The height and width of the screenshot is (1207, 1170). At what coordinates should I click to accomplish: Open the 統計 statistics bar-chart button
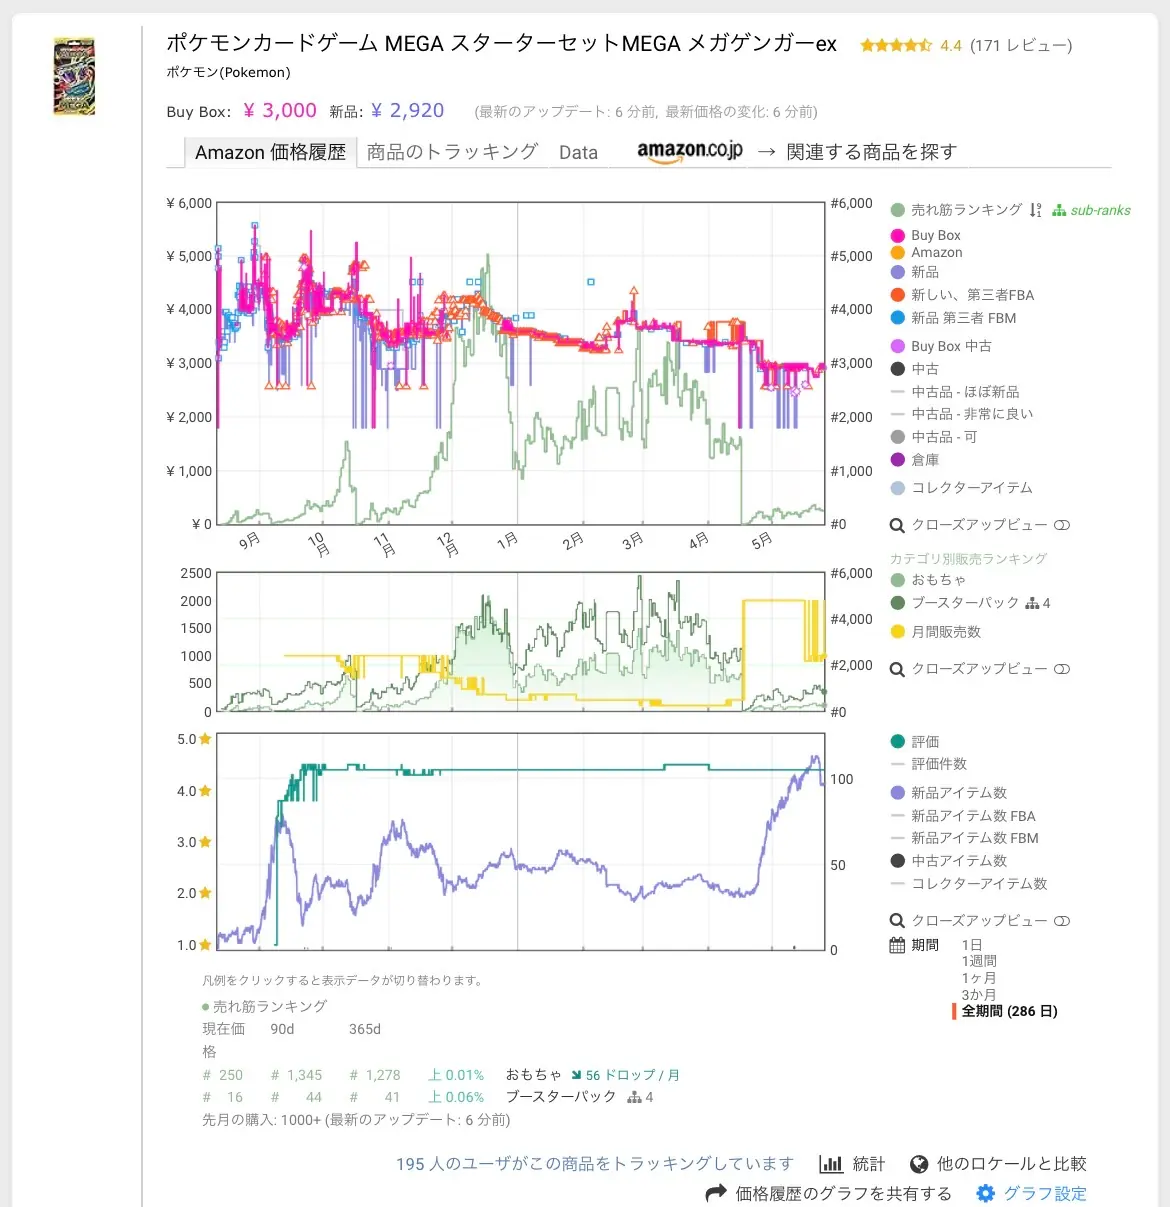[x=852, y=1164]
